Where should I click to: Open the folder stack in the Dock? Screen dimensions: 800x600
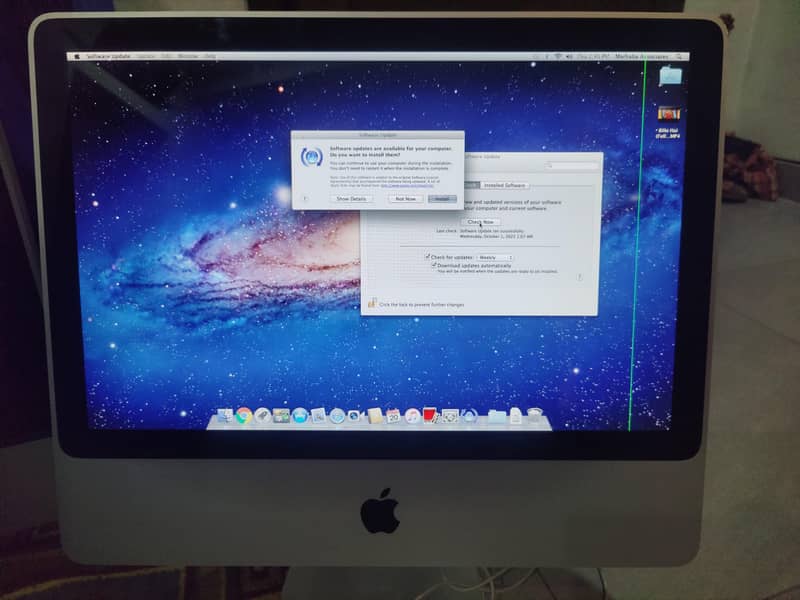(x=496, y=417)
